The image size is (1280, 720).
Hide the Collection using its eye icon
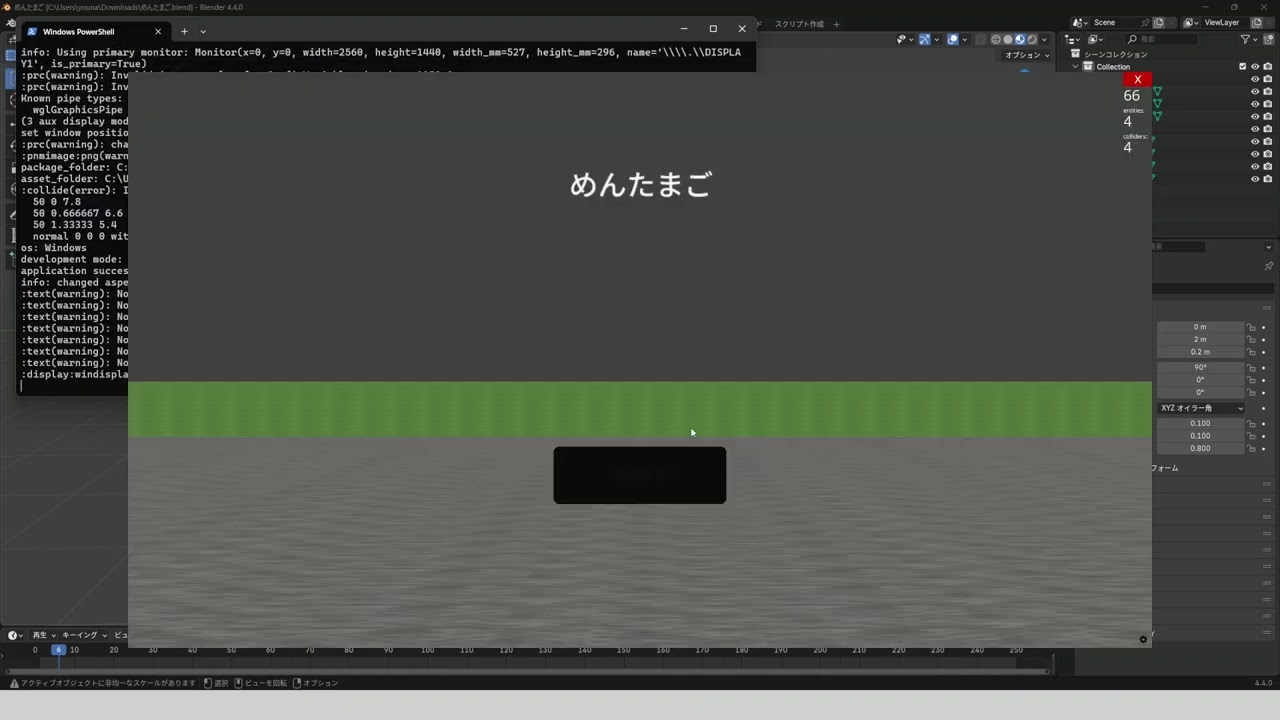[1255, 67]
